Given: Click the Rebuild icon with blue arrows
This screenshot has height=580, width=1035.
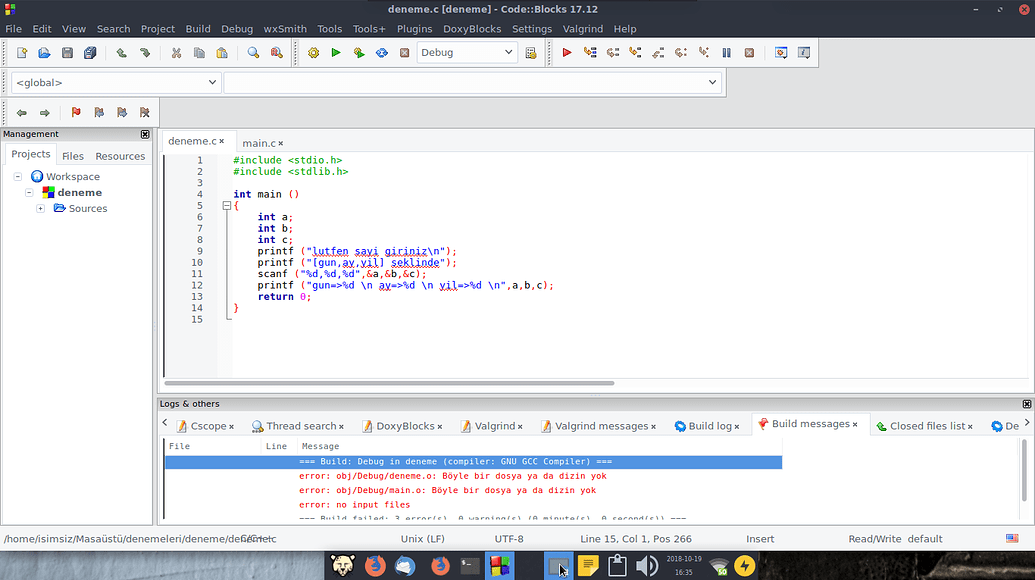Looking at the screenshot, I should click(x=382, y=53).
